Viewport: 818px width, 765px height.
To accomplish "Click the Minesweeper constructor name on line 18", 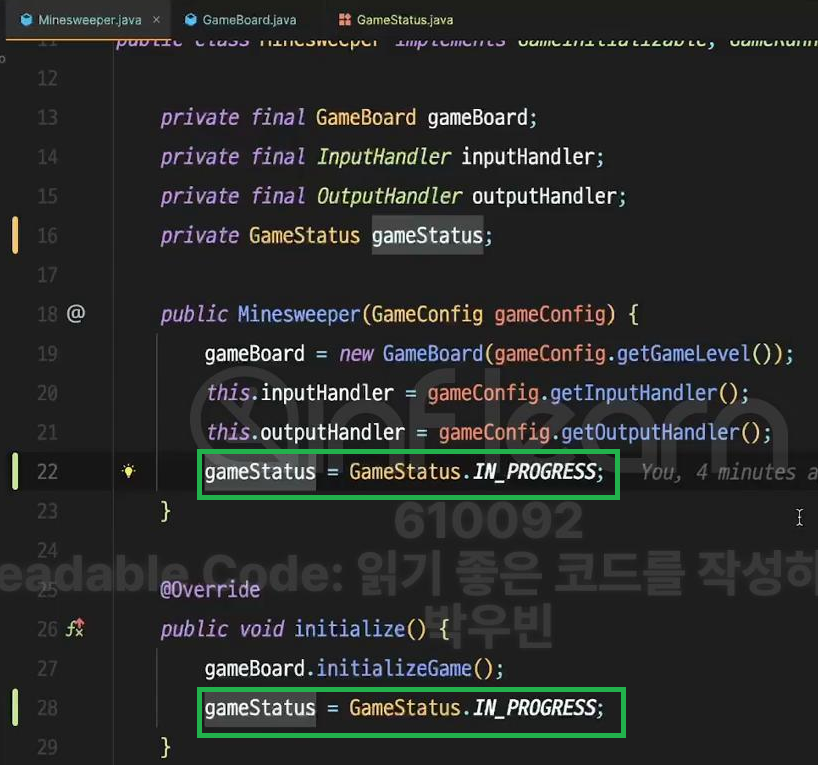I will [x=299, y=315].
